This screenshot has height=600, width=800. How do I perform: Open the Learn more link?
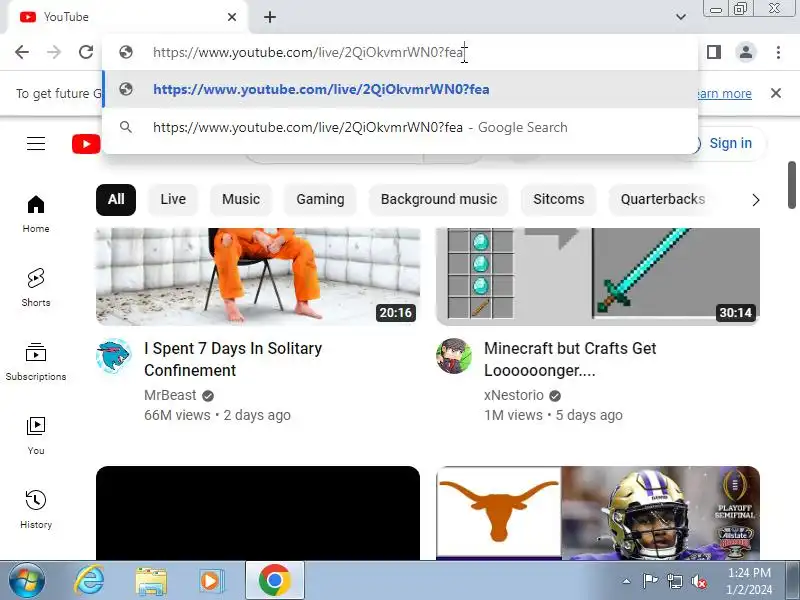pyautogui.click(x=724, y=93)
